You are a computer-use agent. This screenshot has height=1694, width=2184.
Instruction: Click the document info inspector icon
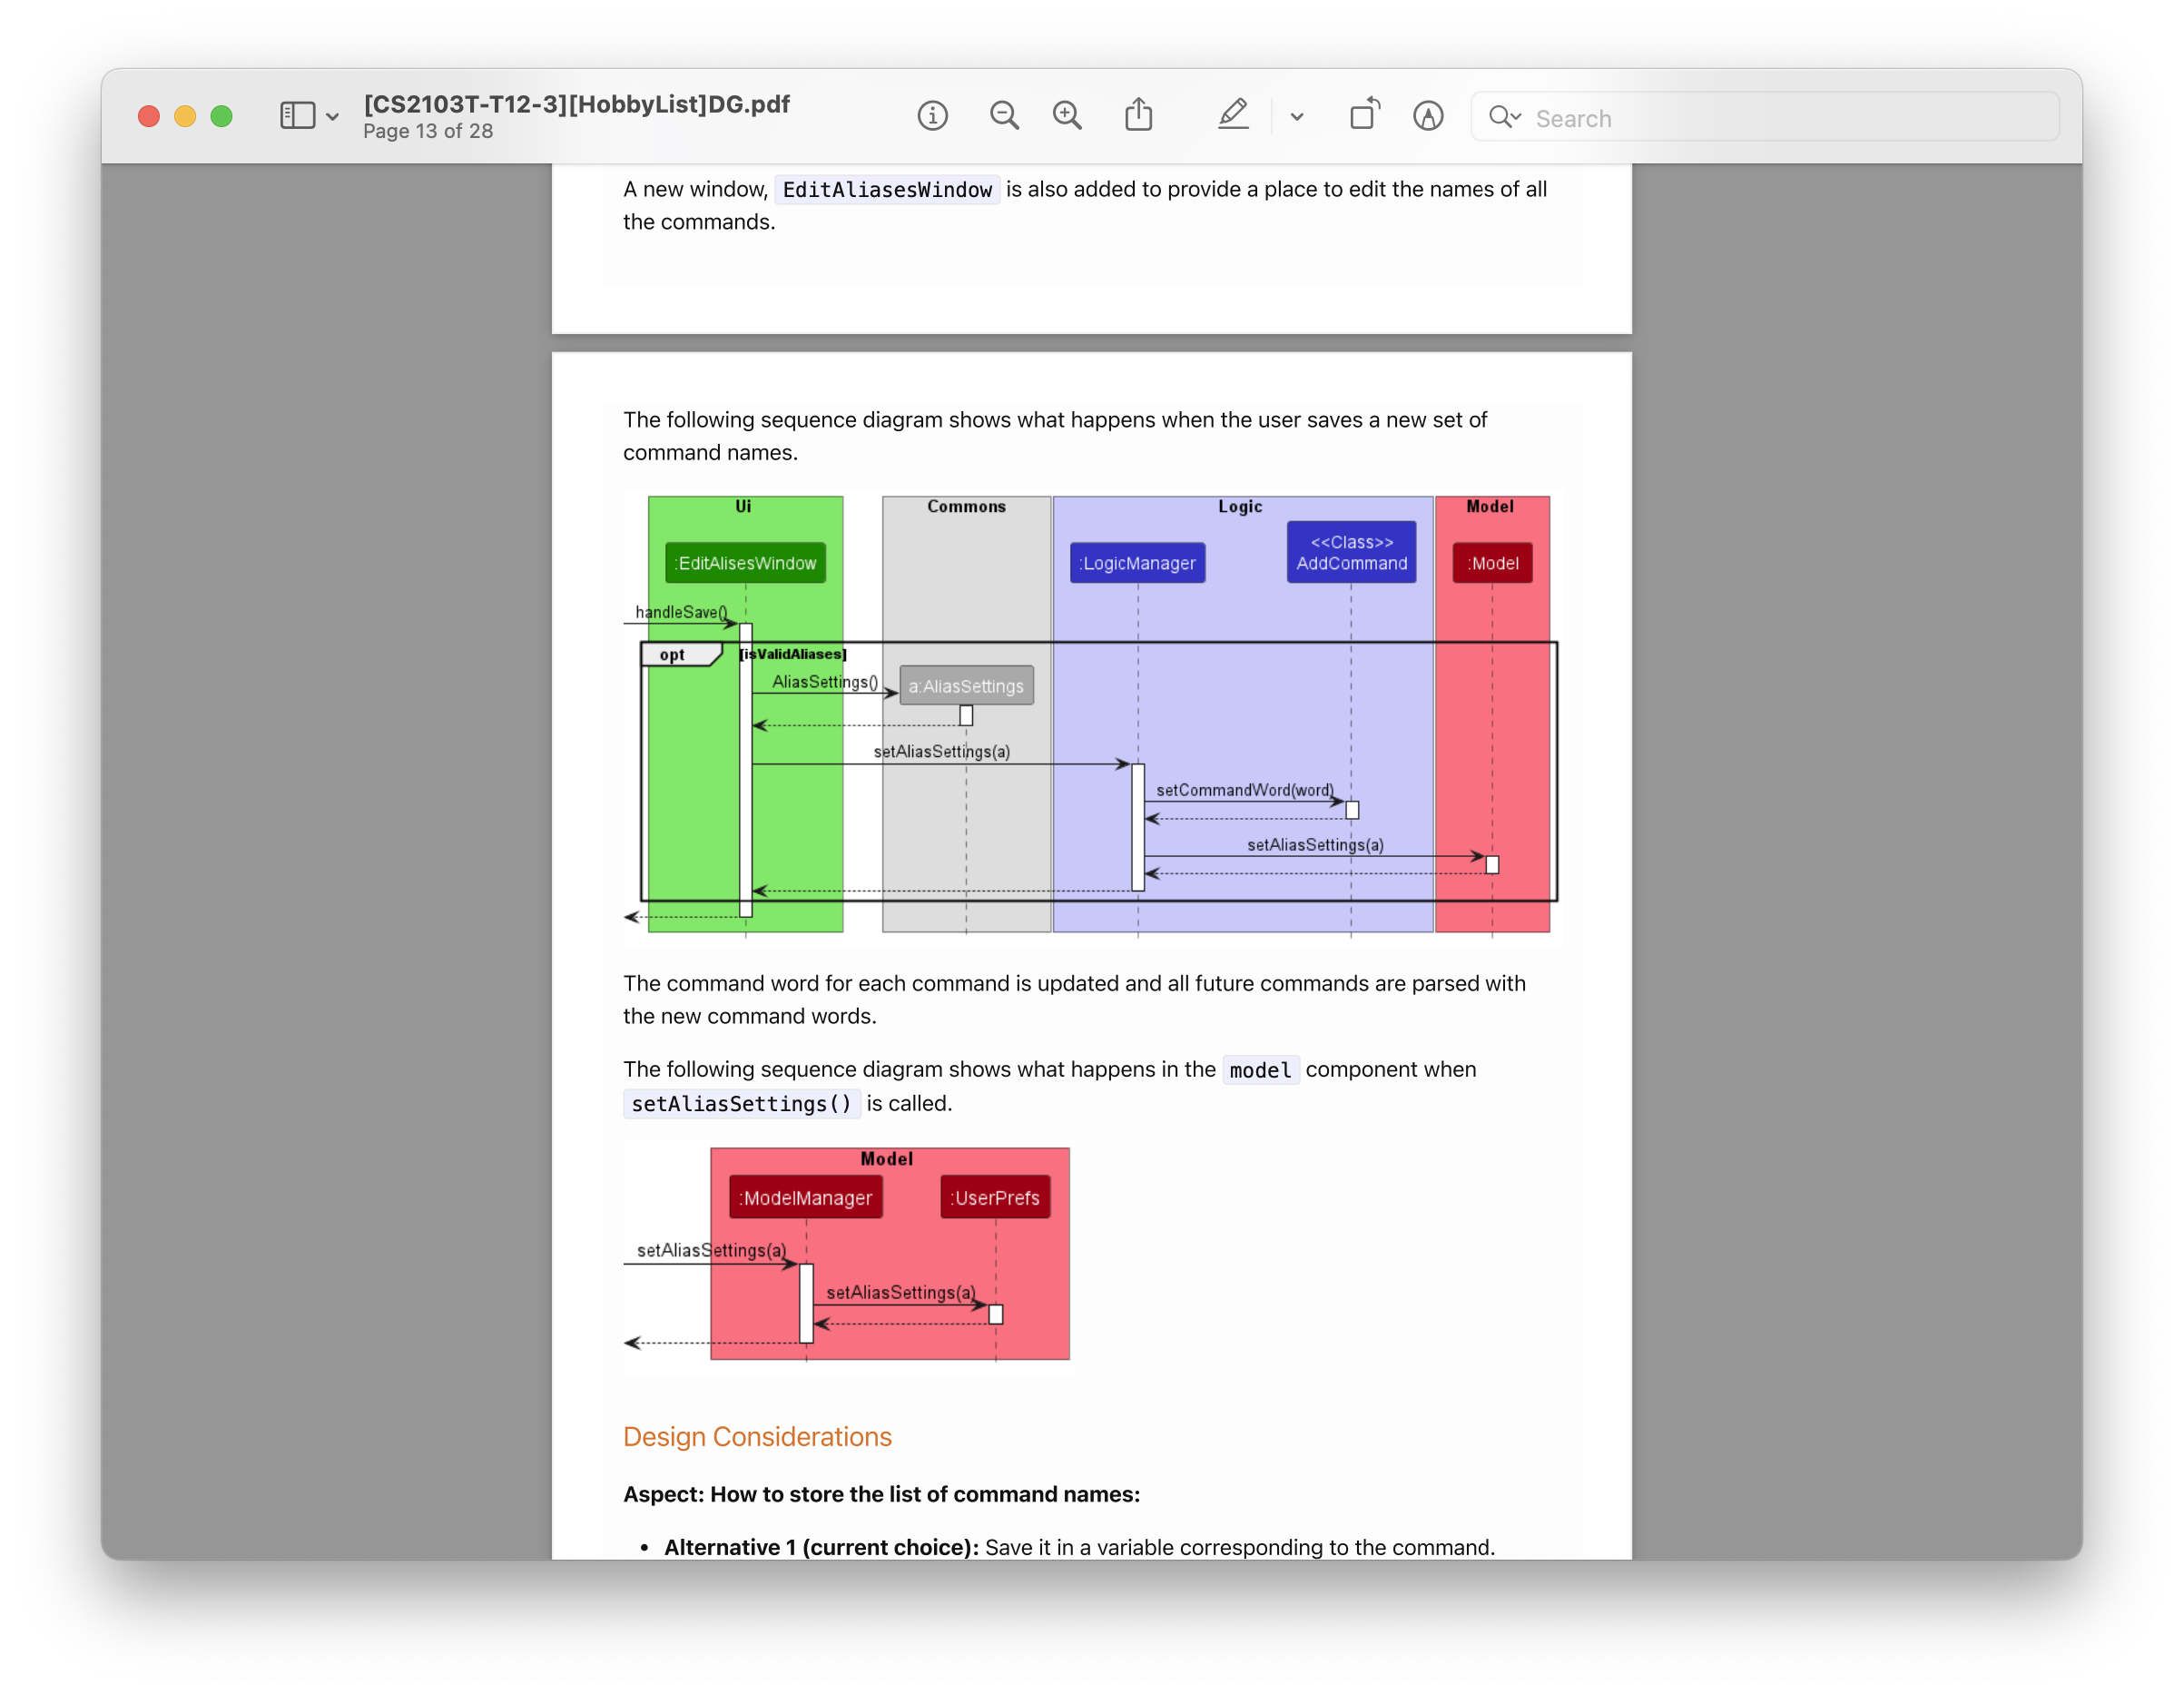click(932, 116)
